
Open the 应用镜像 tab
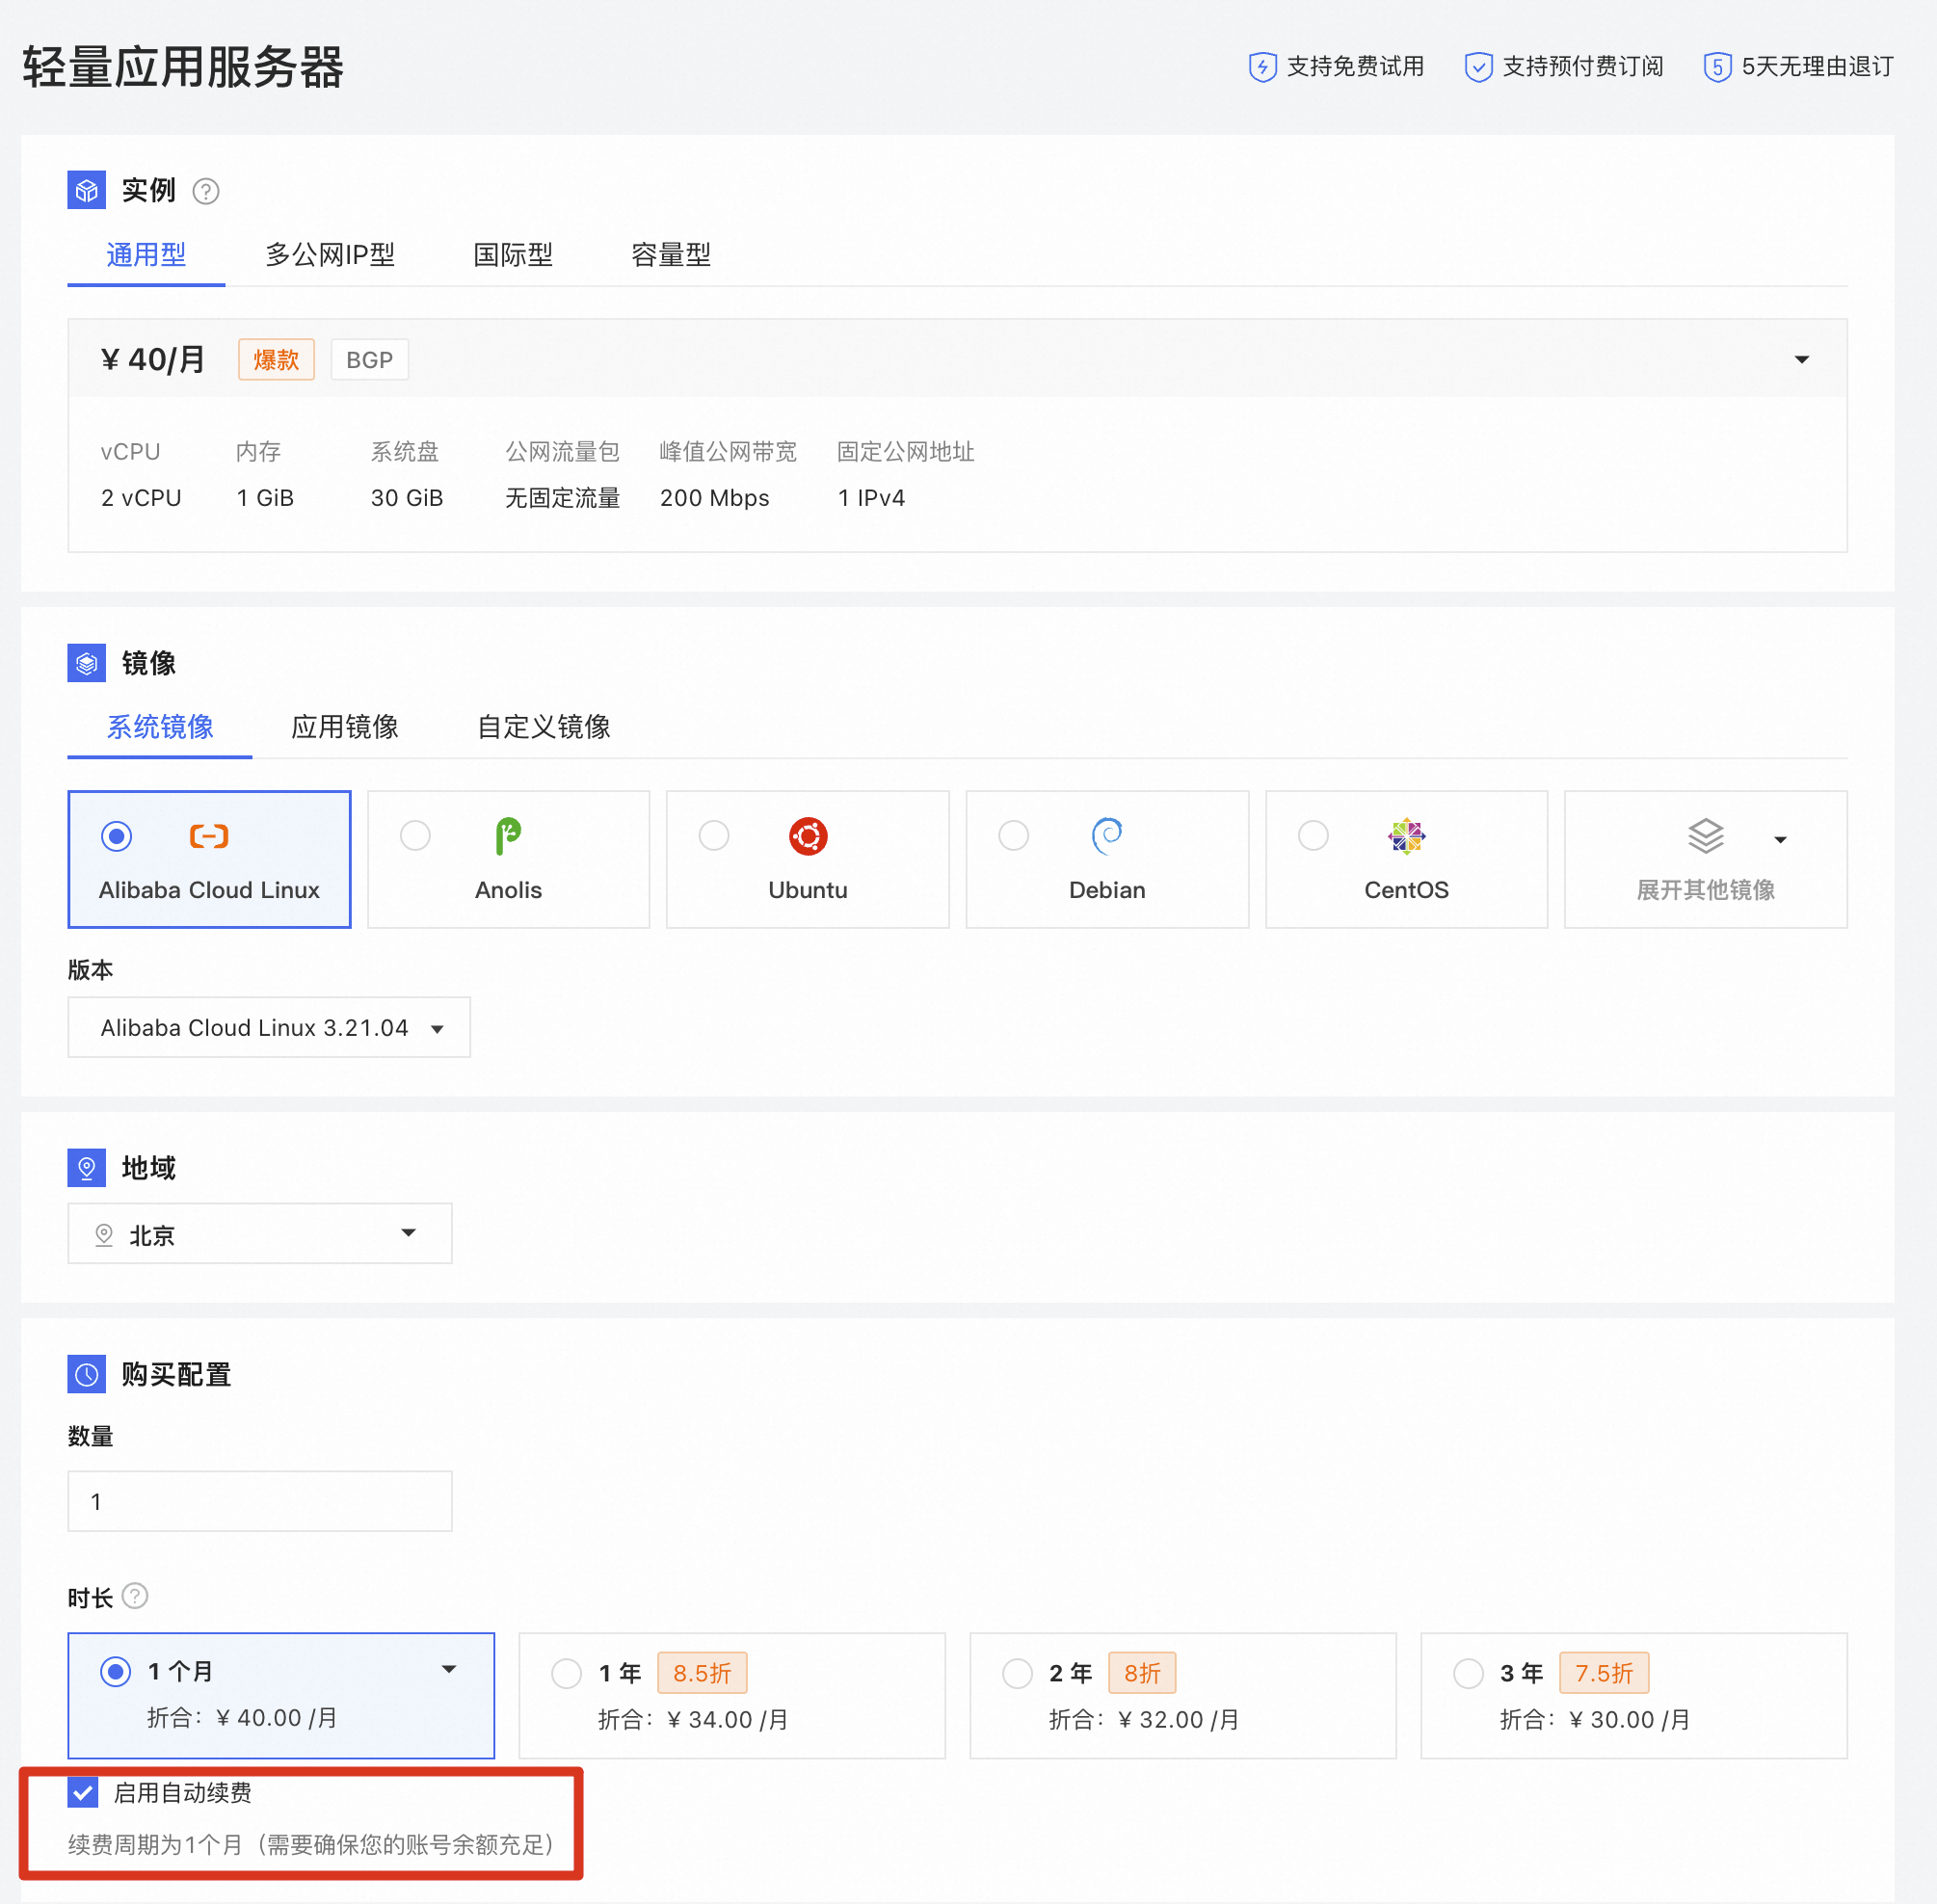[345, 727]
